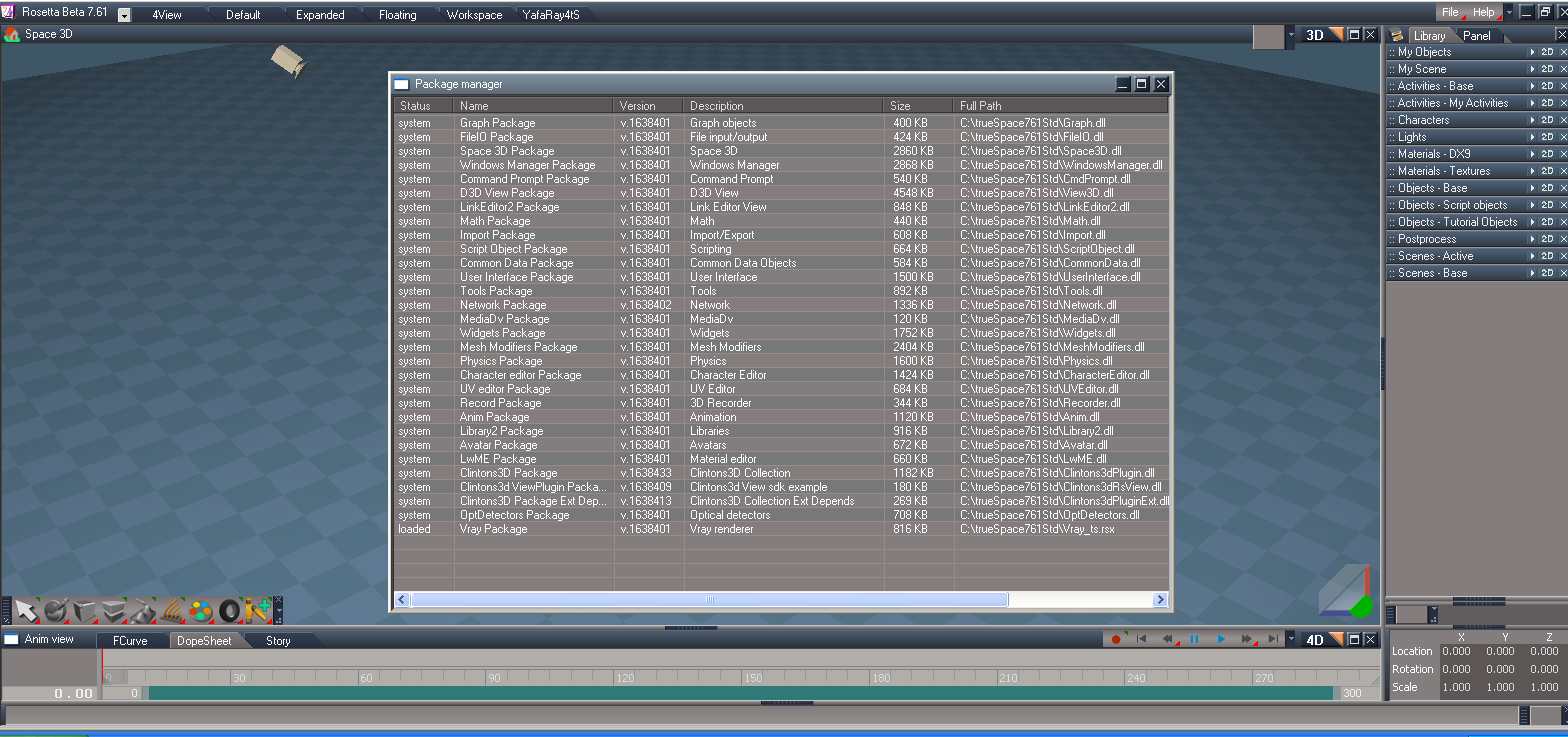Click the Library cabinet icon

click(1397, 35)
